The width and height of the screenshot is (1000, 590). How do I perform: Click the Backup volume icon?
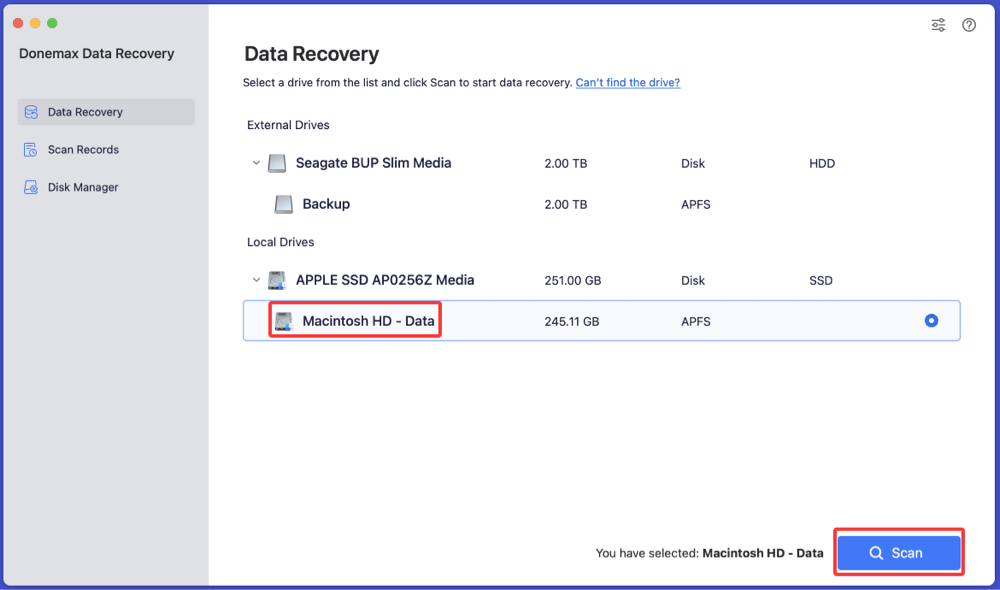[283, 204]
